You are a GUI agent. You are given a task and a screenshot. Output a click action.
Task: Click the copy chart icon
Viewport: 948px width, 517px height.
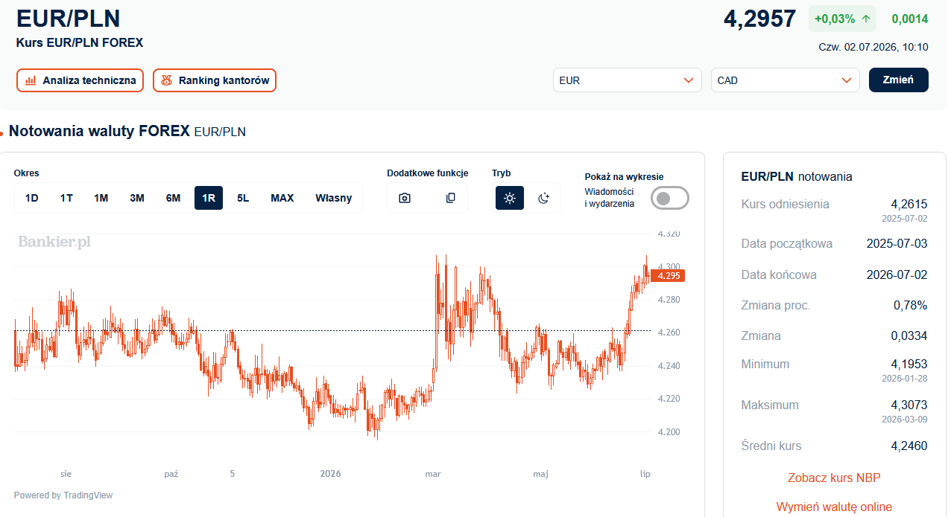(x=450, y=198)
